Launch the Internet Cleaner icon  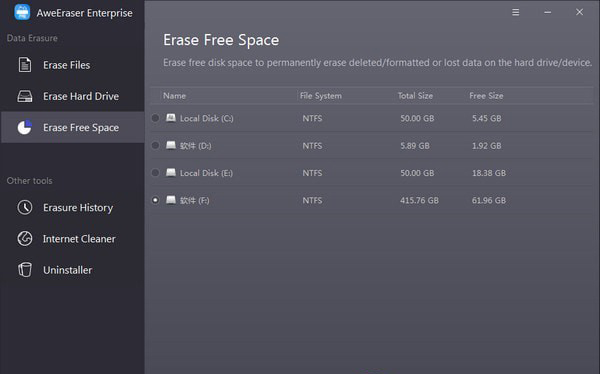point(25,238)
